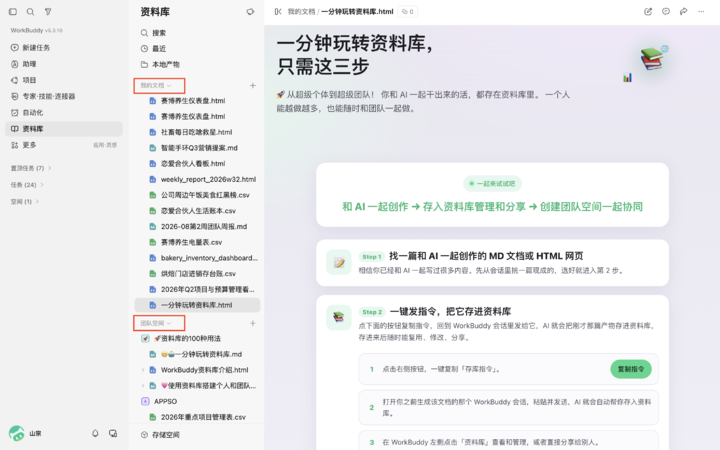This screenshot has width=720, height=450.
Task: Open 本地产物 folder
Action: click(x=196, y=64)
